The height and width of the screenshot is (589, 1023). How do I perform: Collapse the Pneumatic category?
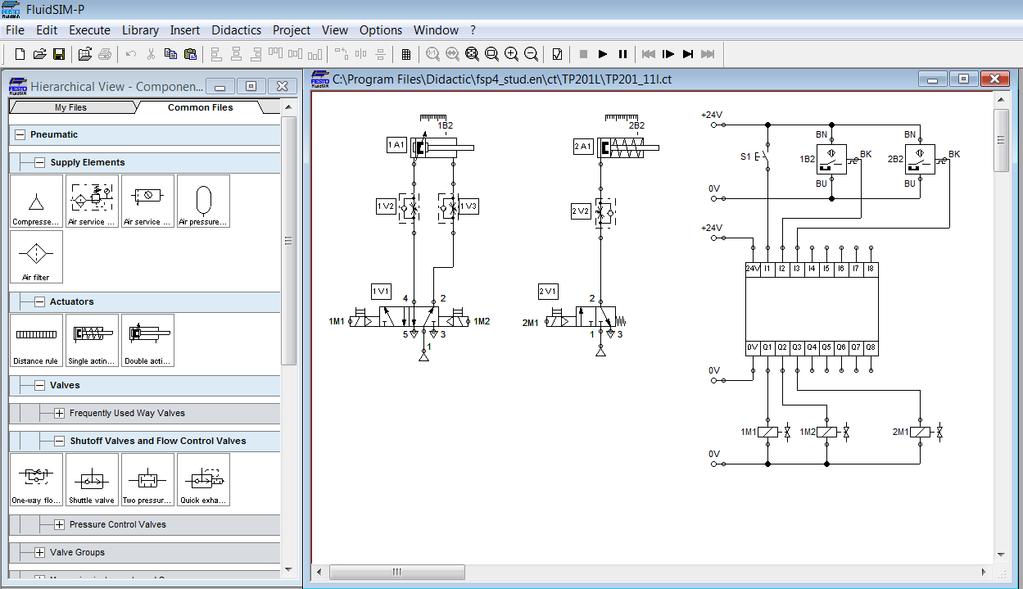tap(20, 134)
